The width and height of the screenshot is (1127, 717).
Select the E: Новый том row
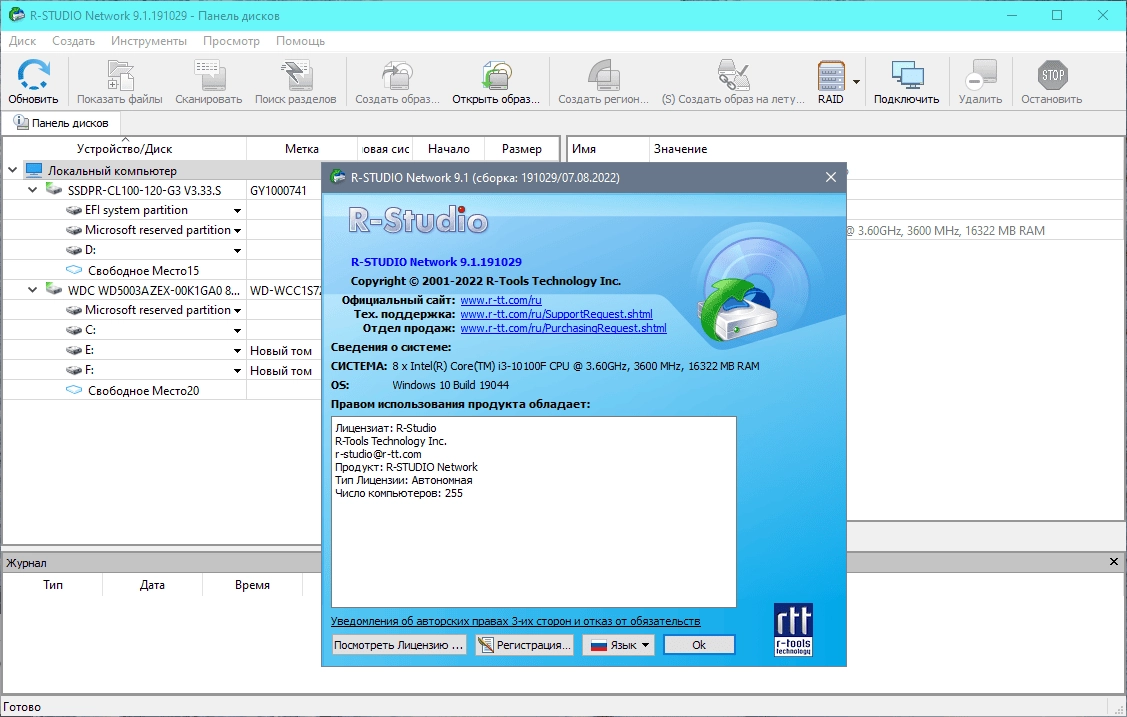[162, 351]
